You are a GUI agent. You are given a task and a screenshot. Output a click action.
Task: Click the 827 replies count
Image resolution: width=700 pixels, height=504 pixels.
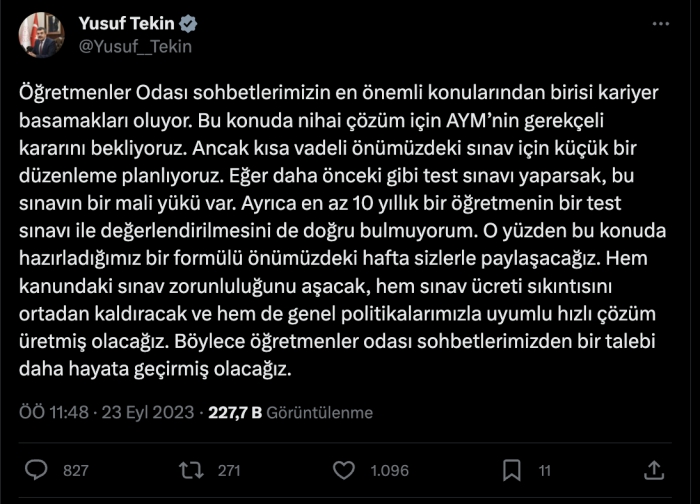(x=76, y=471)
